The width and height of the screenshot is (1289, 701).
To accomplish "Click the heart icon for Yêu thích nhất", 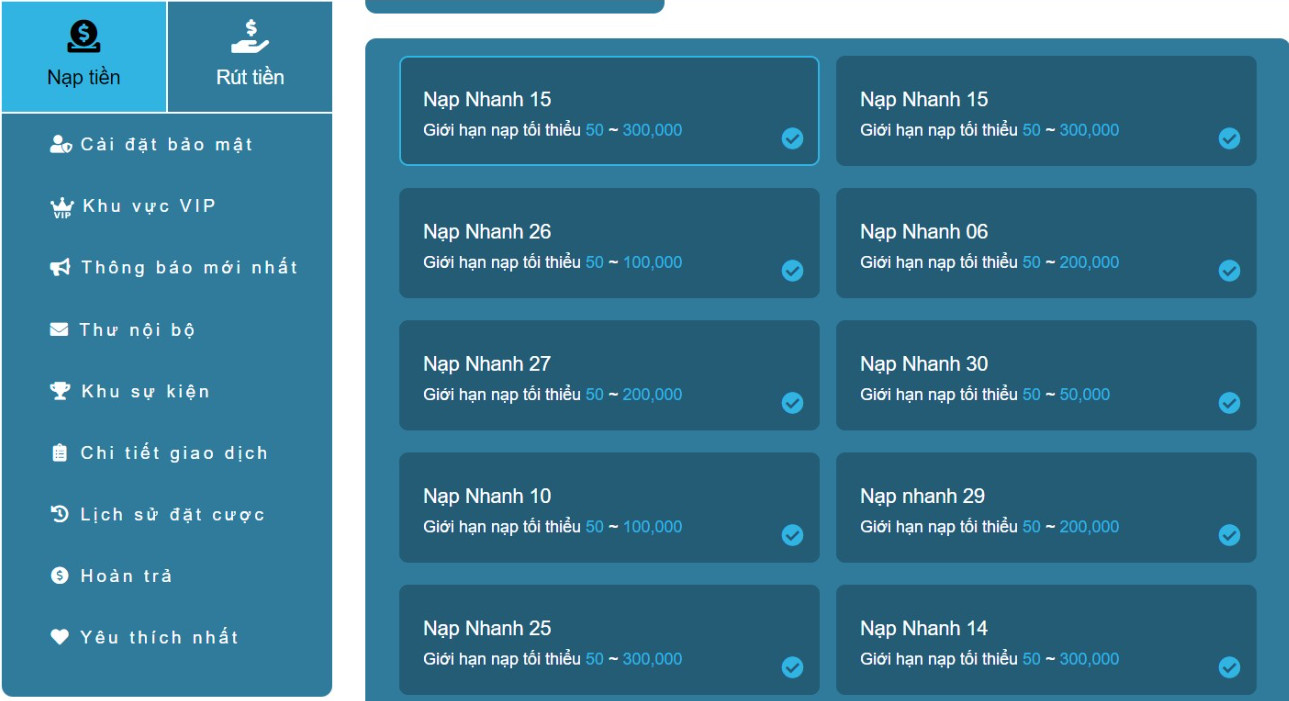I will [60, 637].
